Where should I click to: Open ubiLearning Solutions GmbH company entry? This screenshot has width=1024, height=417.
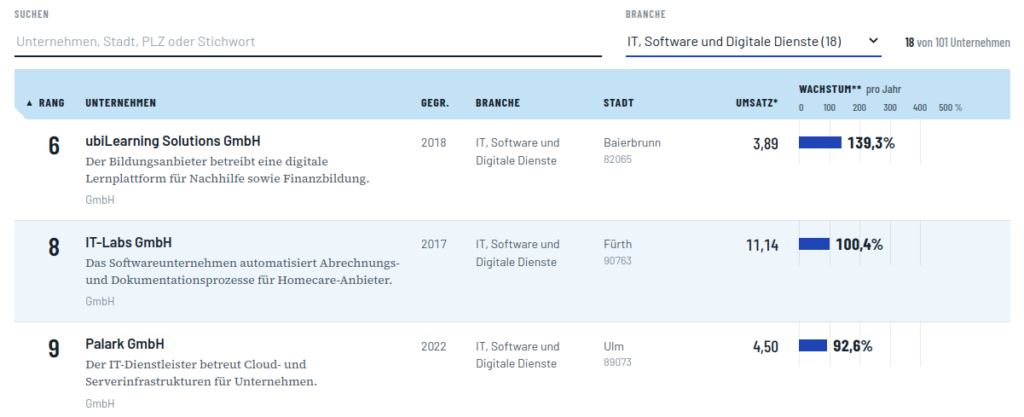pos(173,141)
